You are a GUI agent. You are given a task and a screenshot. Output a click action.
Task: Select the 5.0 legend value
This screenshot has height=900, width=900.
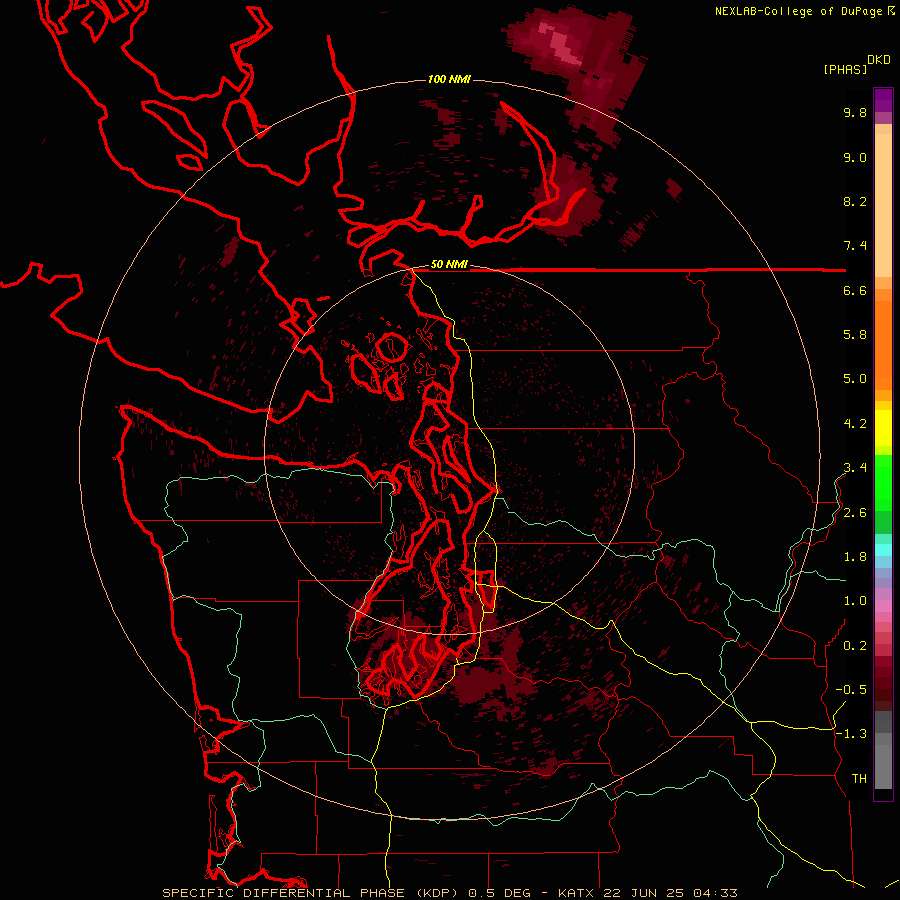(855, 379)
